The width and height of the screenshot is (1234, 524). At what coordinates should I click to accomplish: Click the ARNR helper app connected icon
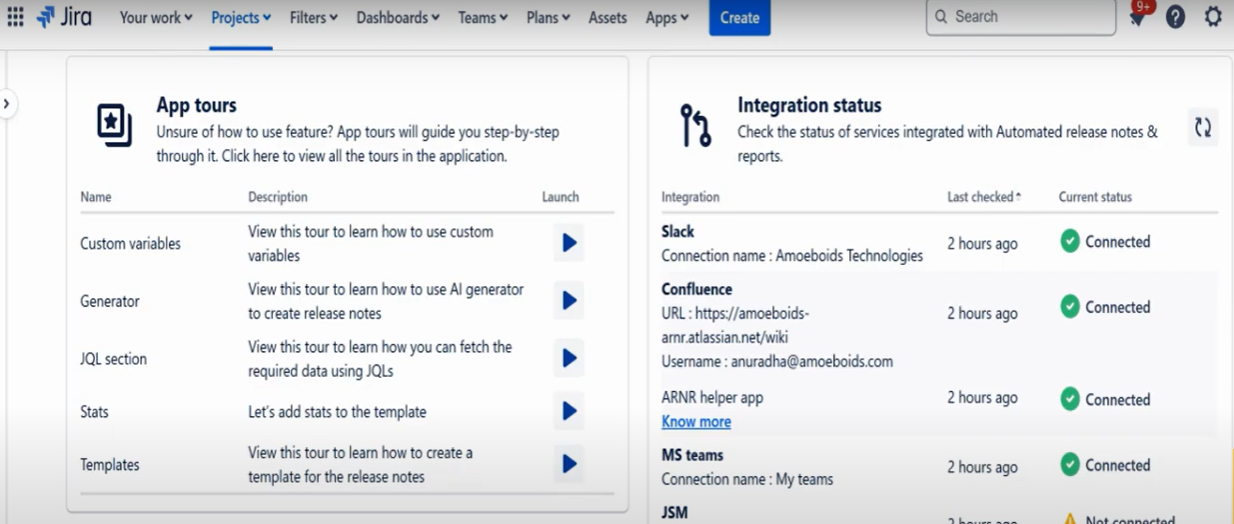click(x=1070, y=399)
